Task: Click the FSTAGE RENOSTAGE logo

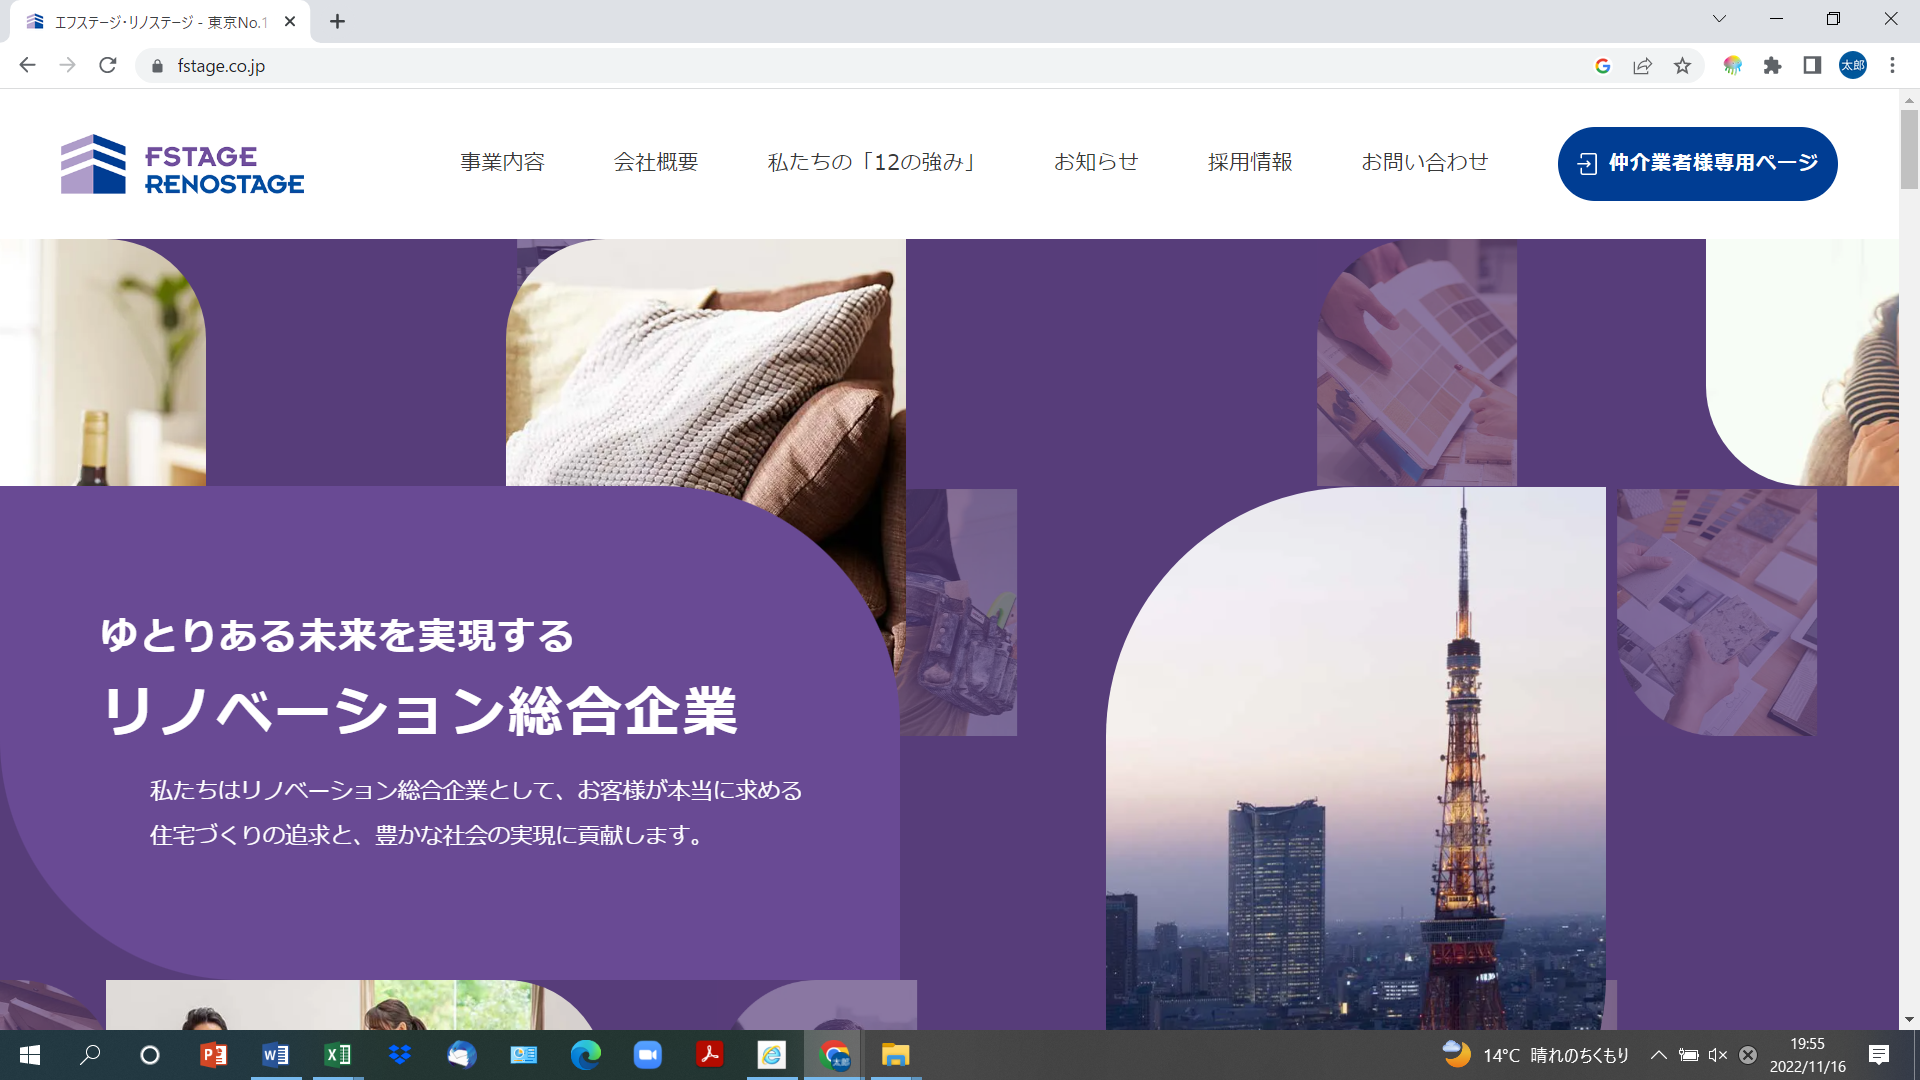Action: (x=182, y=165)
